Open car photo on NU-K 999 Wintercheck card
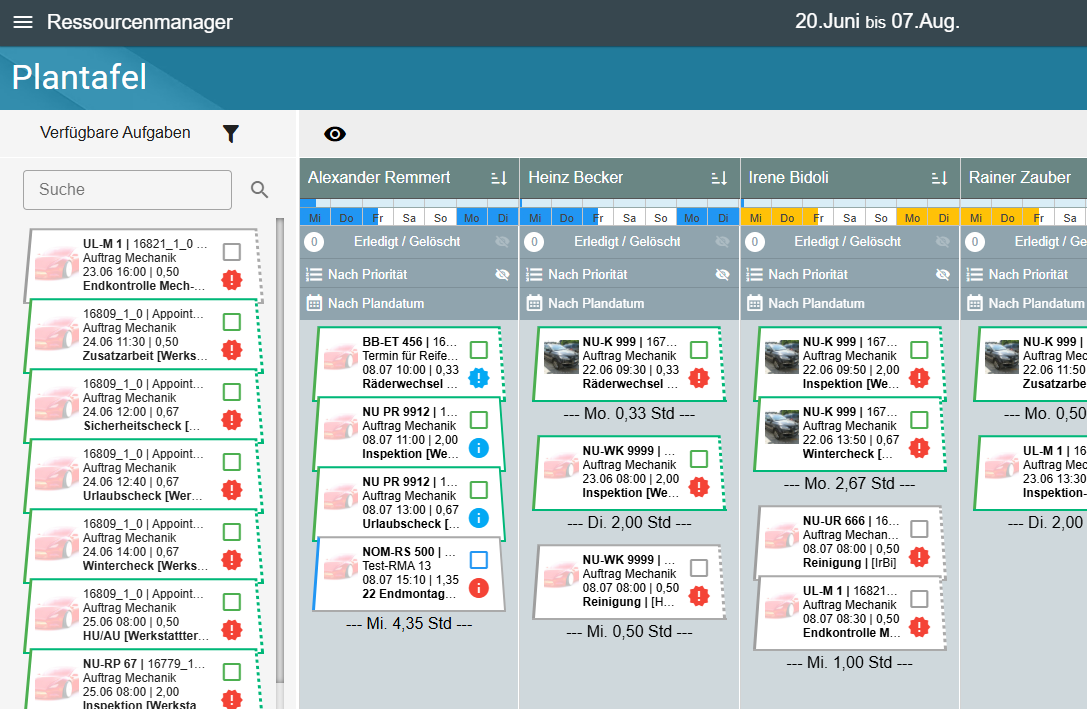The height and width of the screenshot is (709, 1087). 781,427
